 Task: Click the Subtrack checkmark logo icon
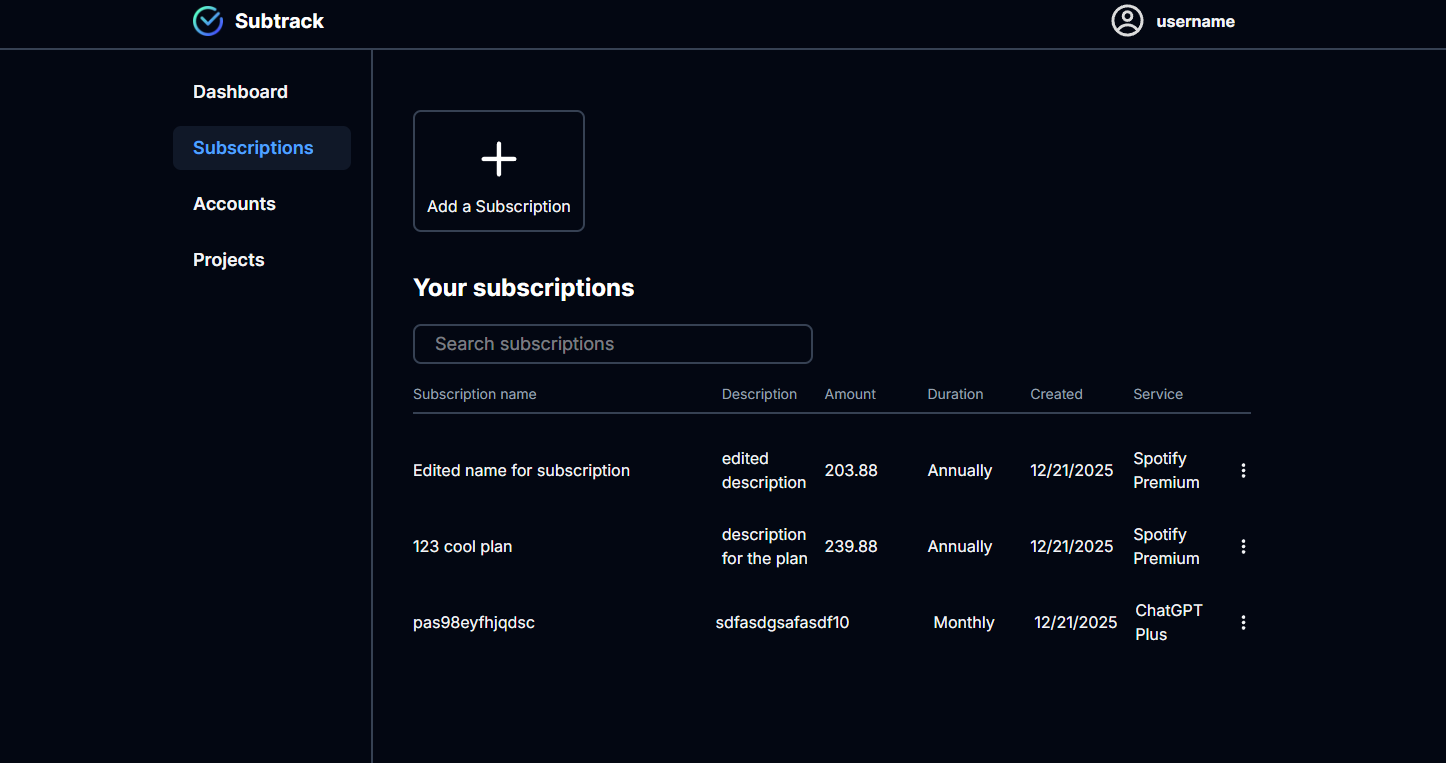[x=208, y=21]
